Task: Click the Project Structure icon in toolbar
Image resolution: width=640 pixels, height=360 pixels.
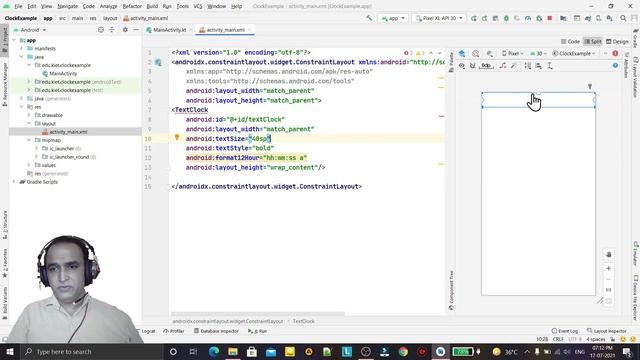Action: click(563, 18)
